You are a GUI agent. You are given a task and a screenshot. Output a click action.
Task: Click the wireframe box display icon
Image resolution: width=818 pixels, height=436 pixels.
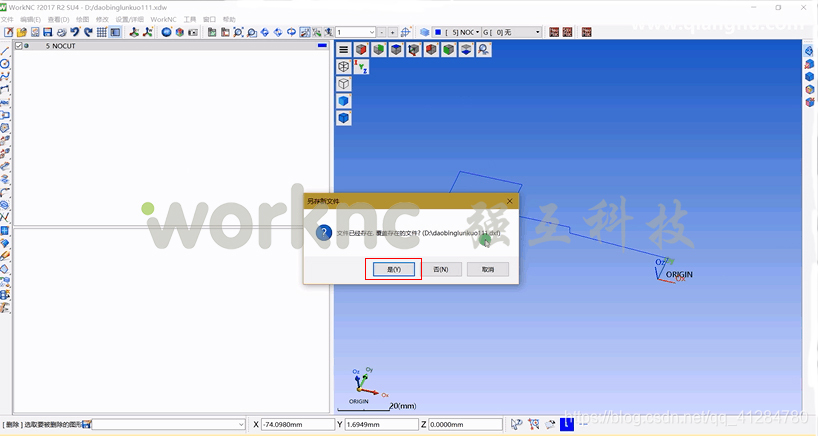click(x=343, y=84)
